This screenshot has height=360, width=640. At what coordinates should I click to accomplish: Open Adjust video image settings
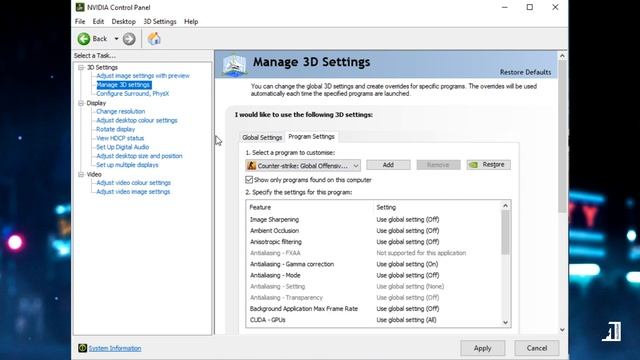click(x=133, y=192)
